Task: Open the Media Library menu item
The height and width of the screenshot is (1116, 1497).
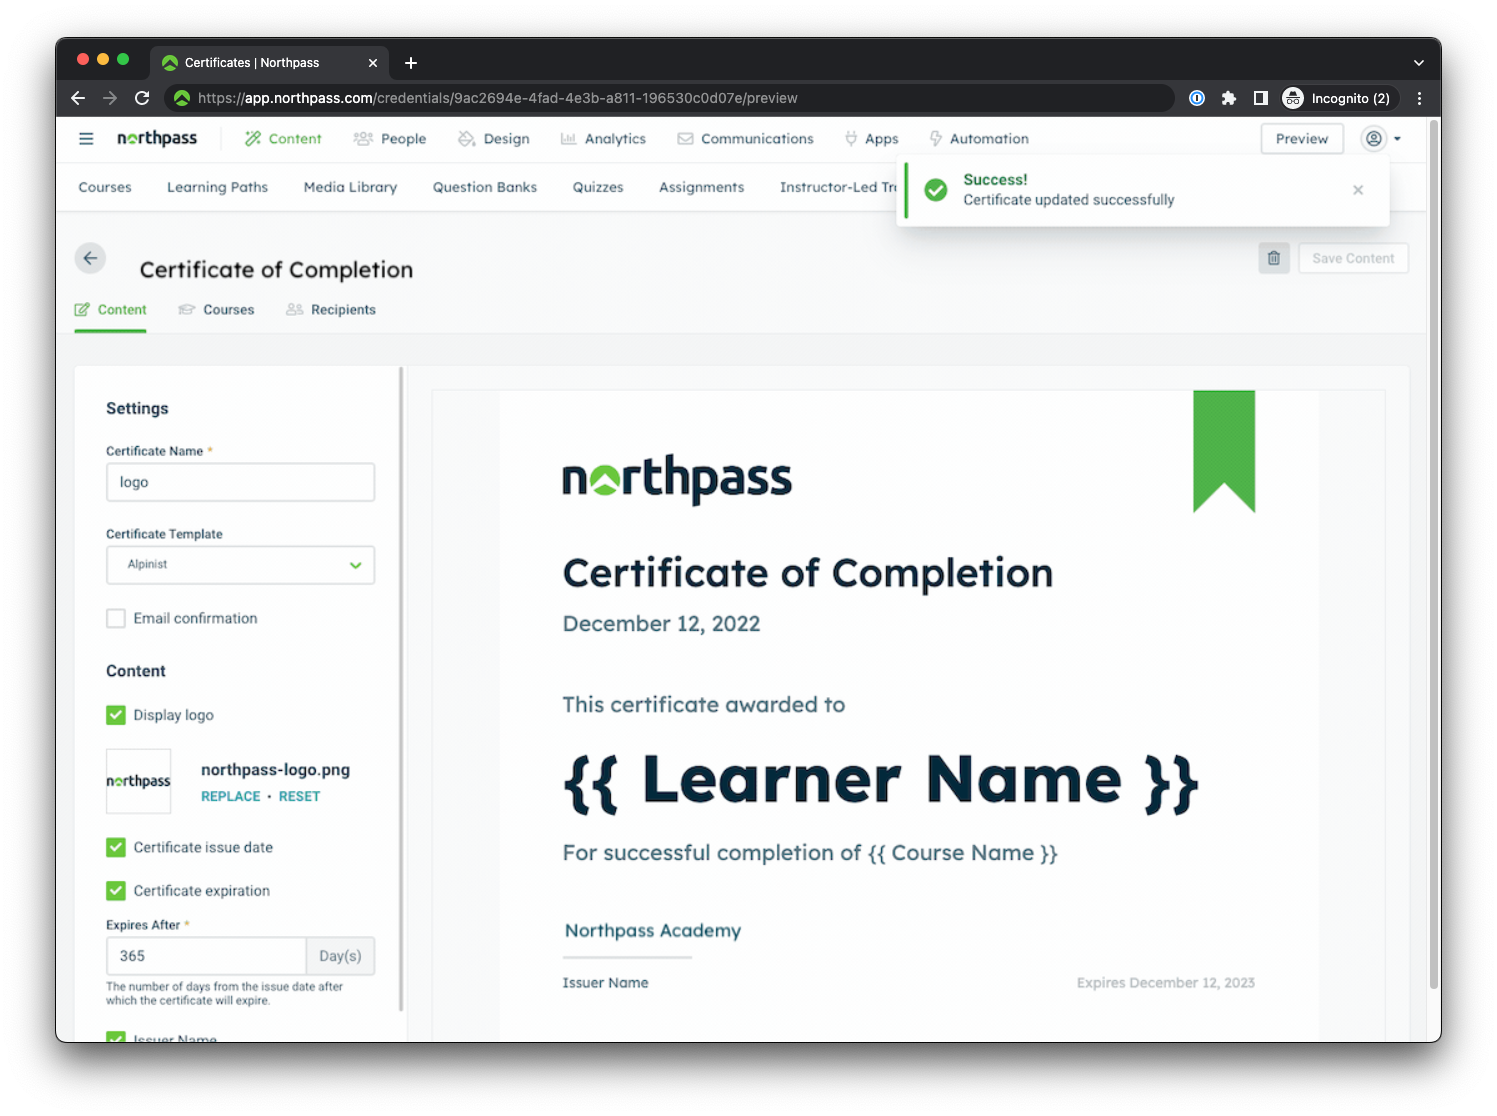Action: coord(350,187)
